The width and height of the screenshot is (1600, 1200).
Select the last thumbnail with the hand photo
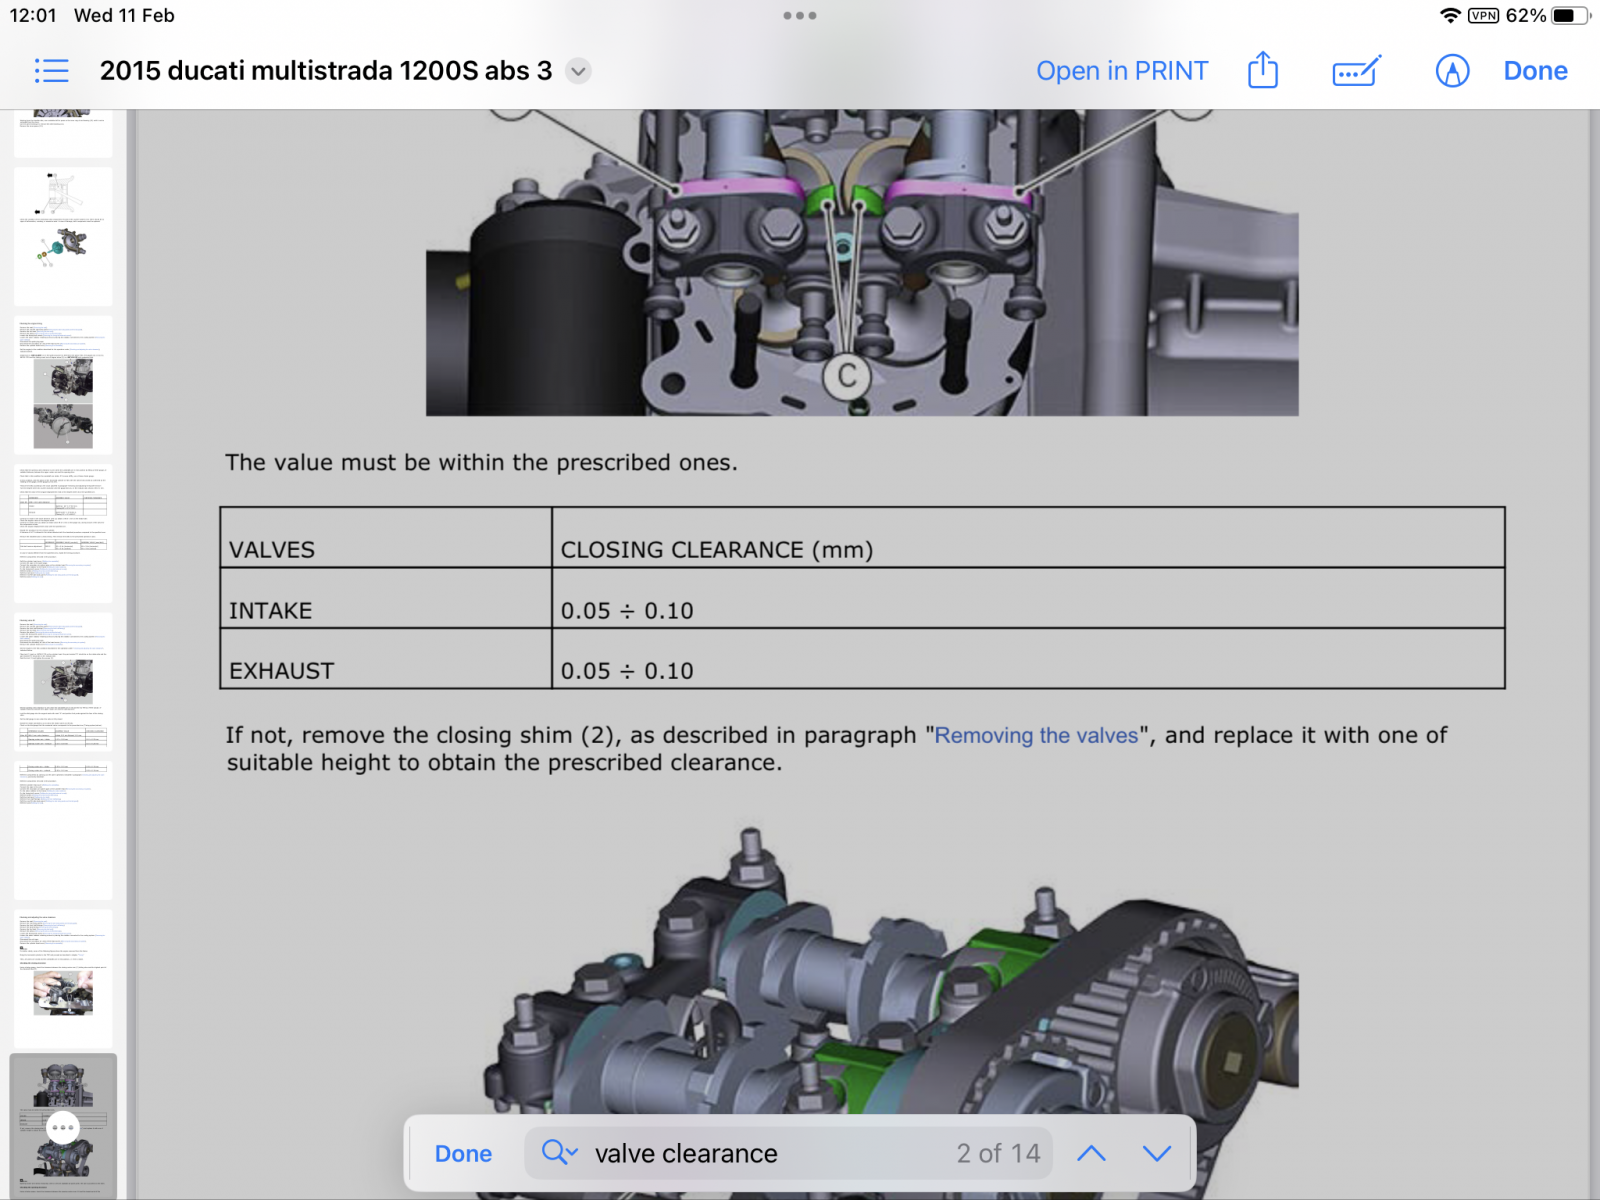tap(63, 978)
